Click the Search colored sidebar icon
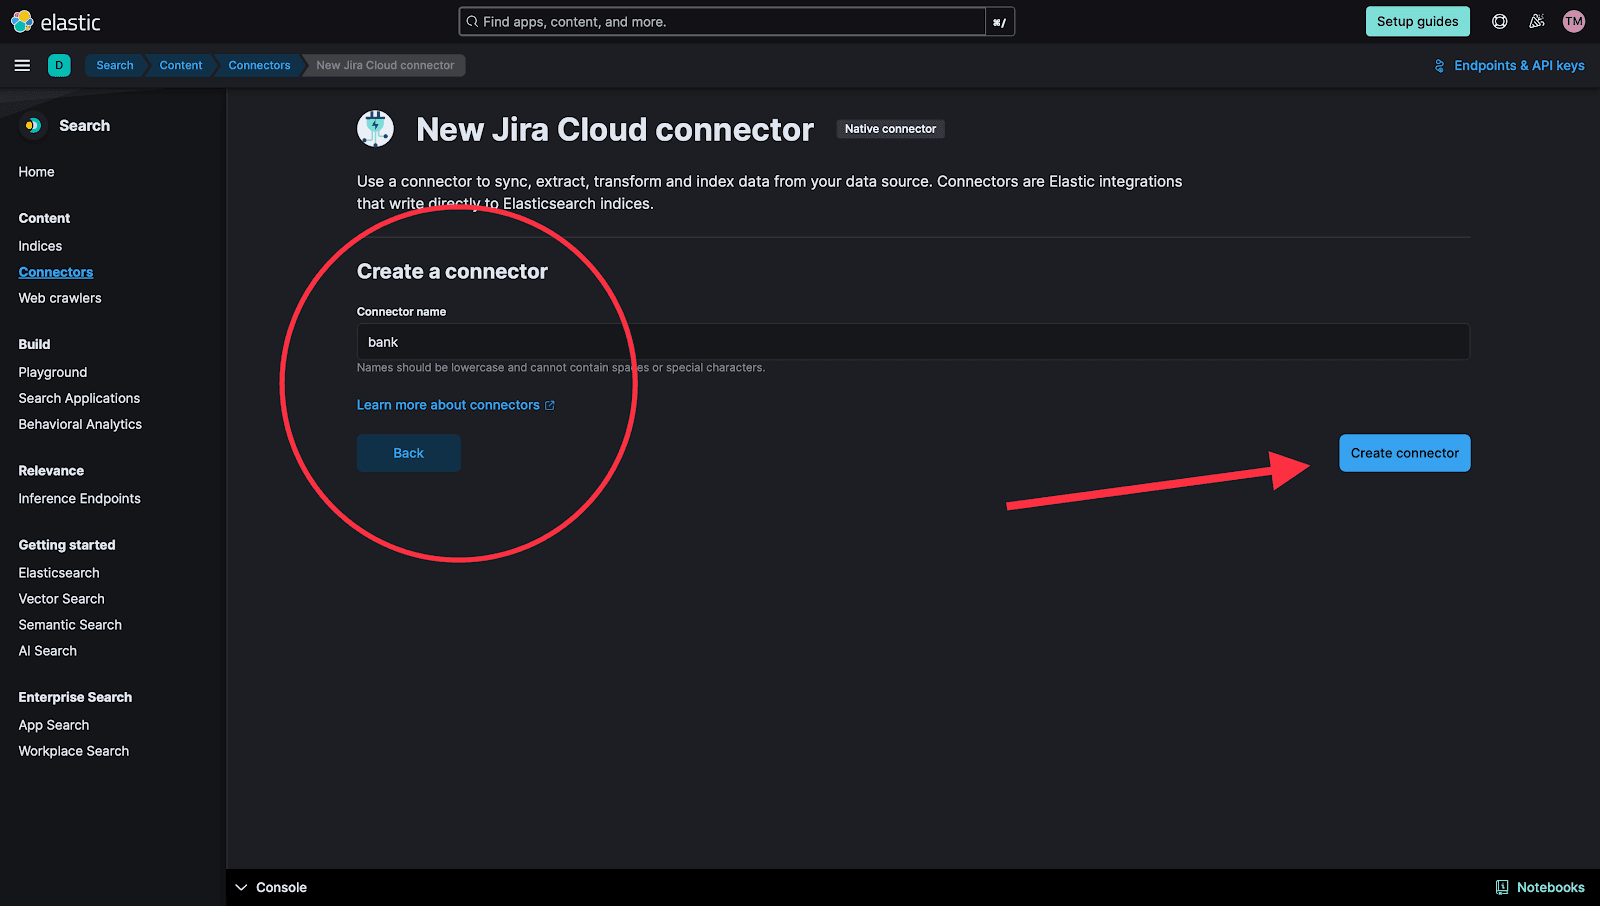The height and width of the screenshot is (906, 1600). click(31, 125)
